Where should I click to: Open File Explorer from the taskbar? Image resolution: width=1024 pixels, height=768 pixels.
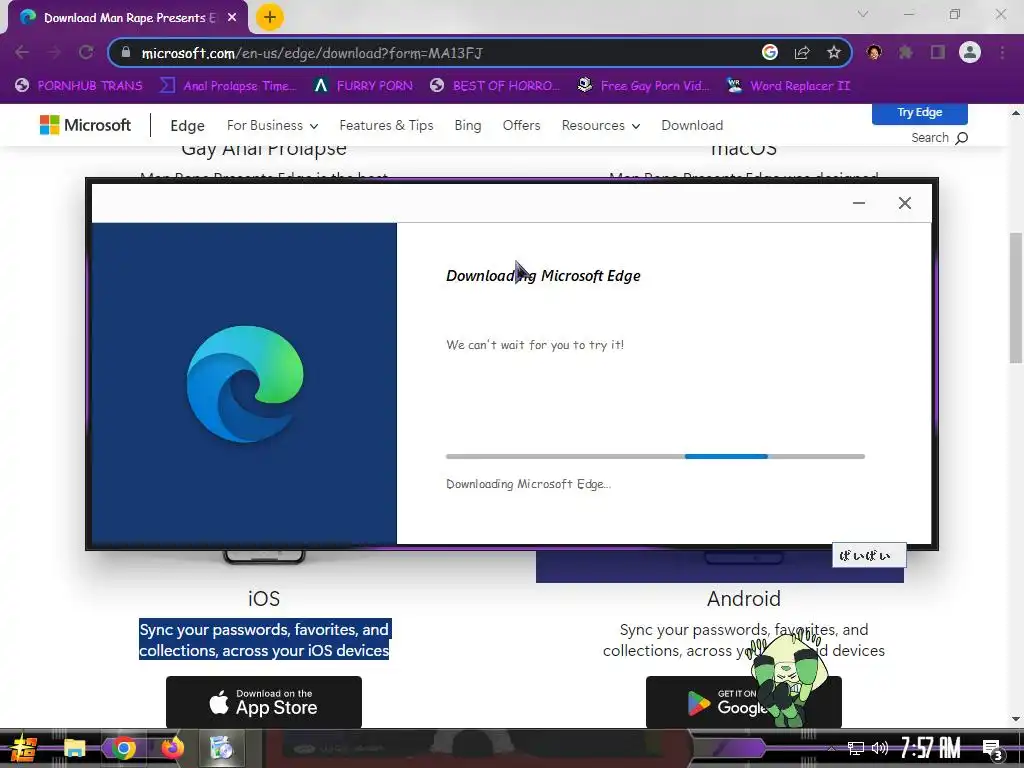74,748
